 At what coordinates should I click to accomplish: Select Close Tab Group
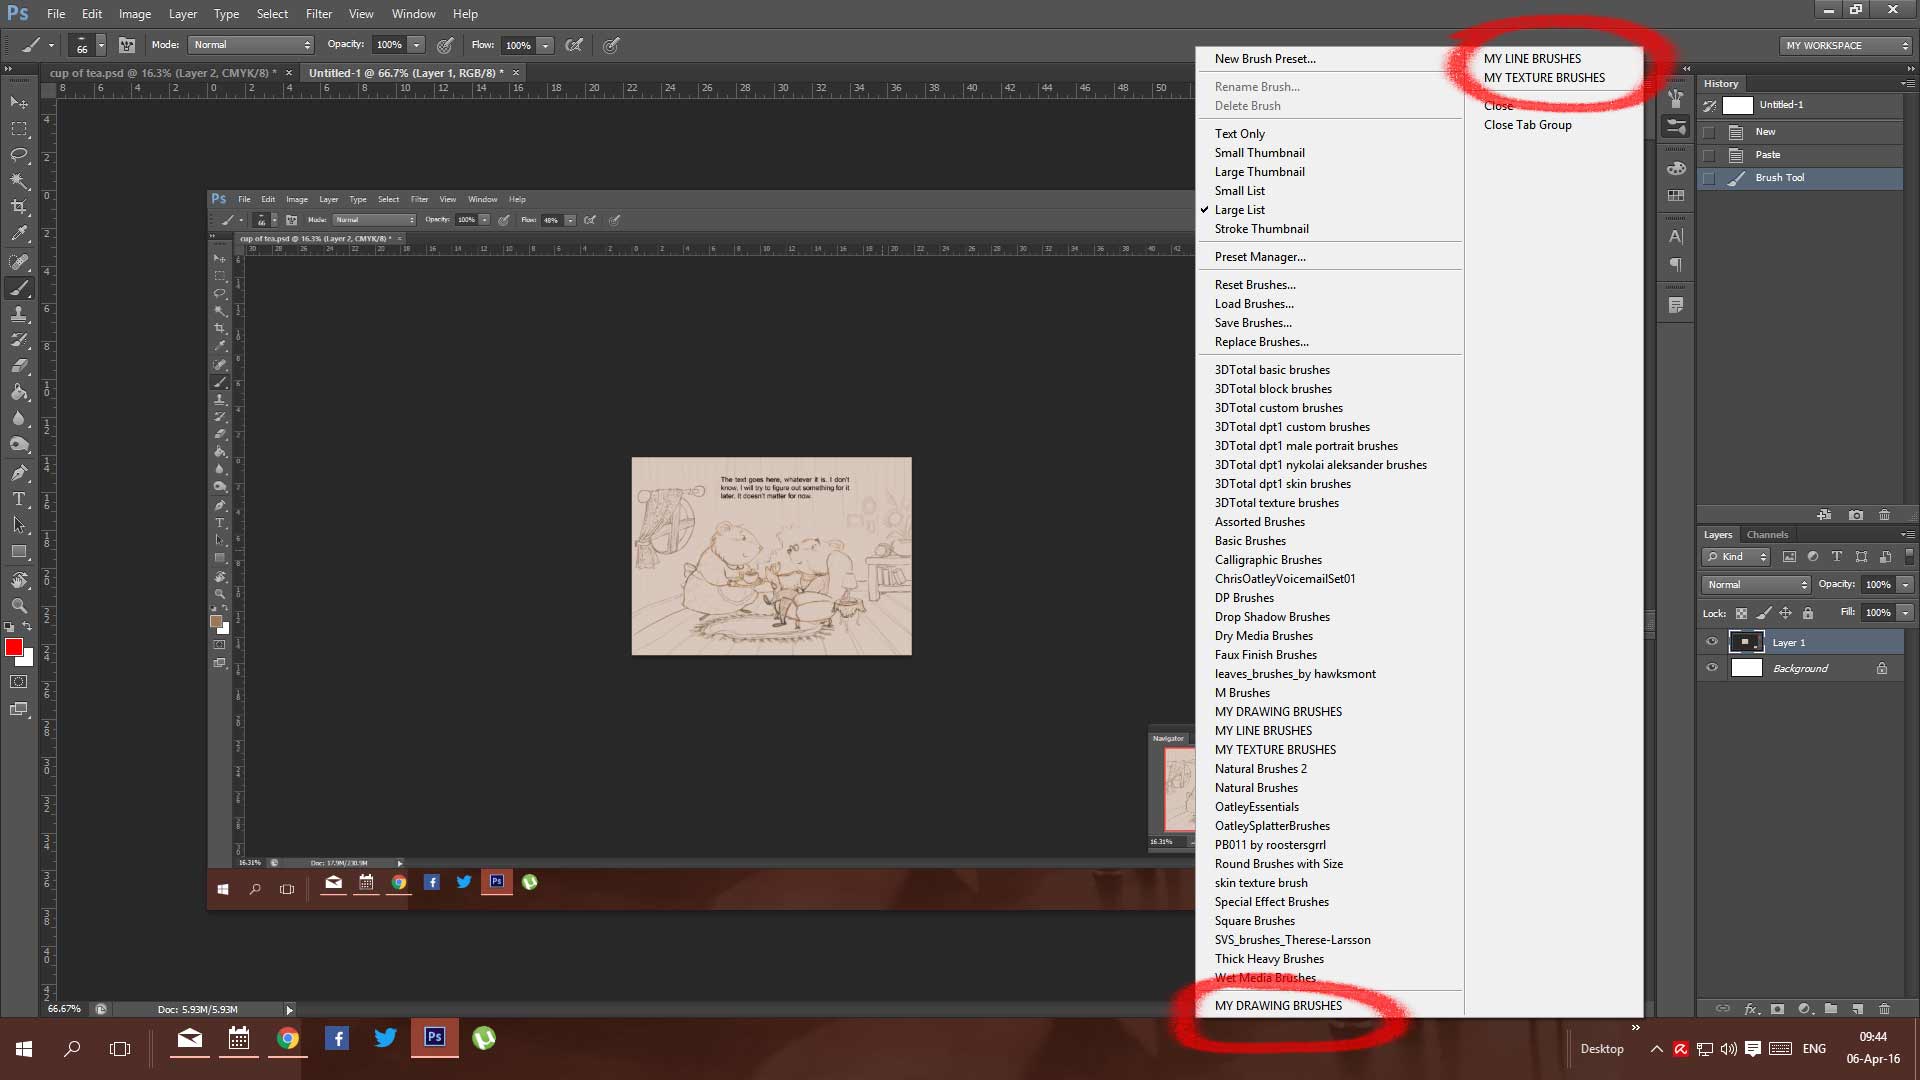pos(1528,125)
